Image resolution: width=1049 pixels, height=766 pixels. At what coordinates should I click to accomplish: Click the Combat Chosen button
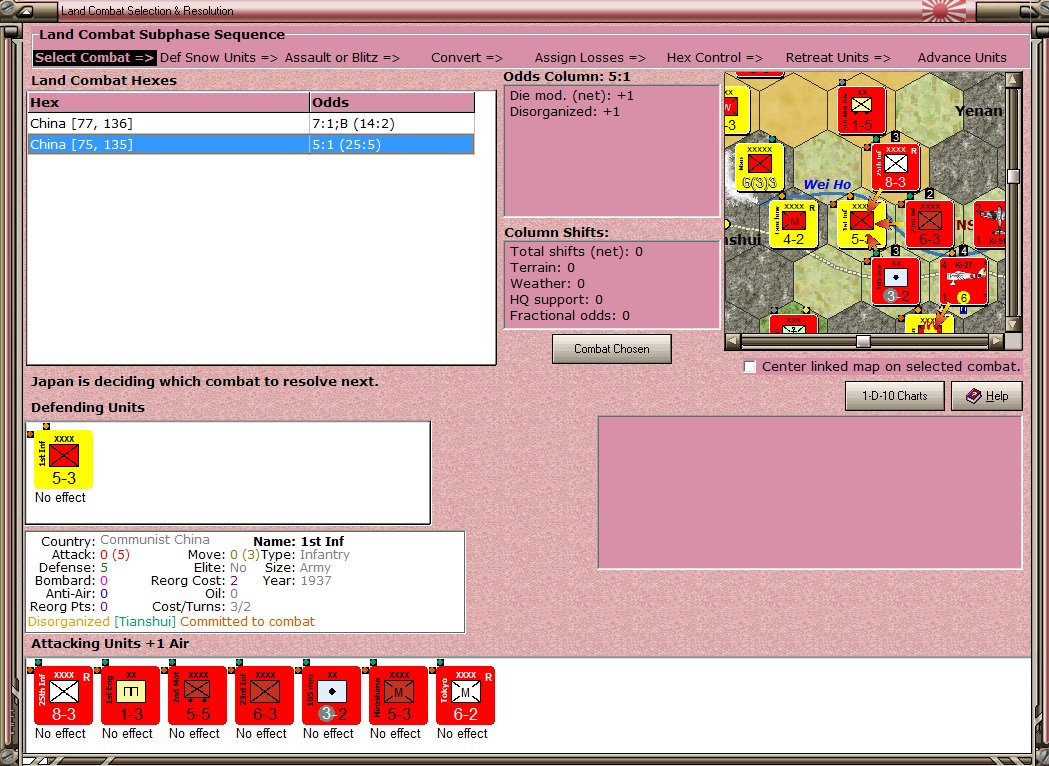pos(611,349)
